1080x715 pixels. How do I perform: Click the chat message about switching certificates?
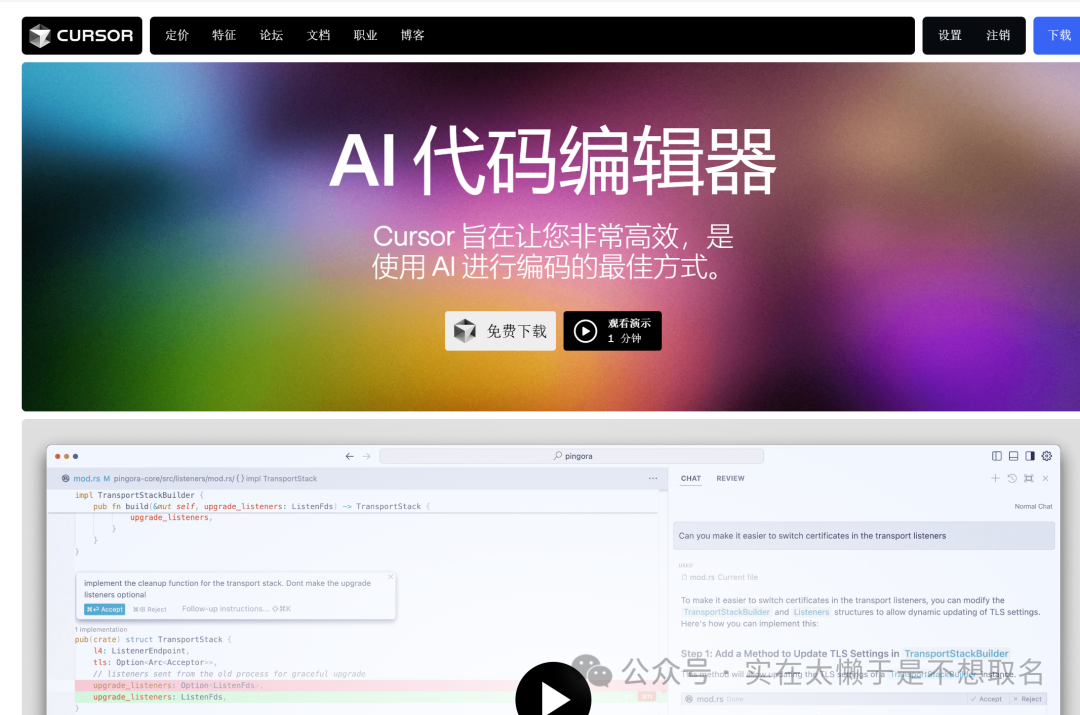point(864,535)
